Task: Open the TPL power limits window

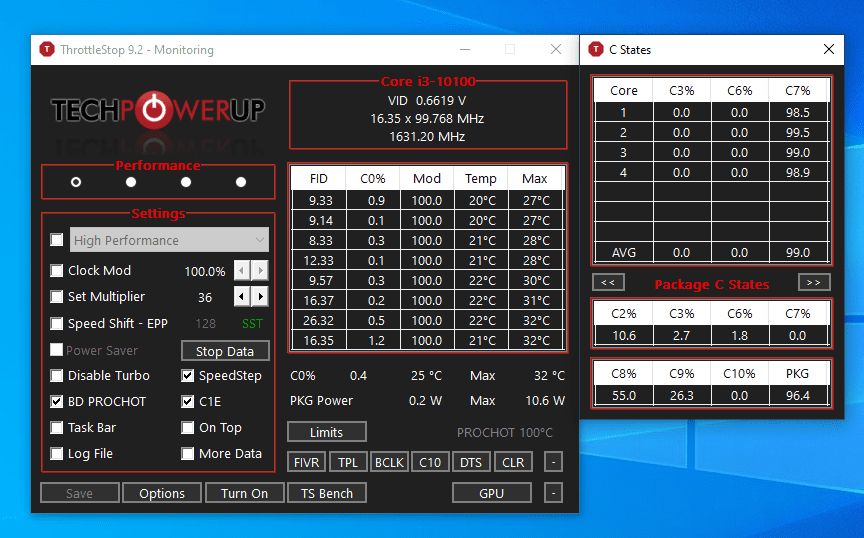Action: (x=348, y=462)
